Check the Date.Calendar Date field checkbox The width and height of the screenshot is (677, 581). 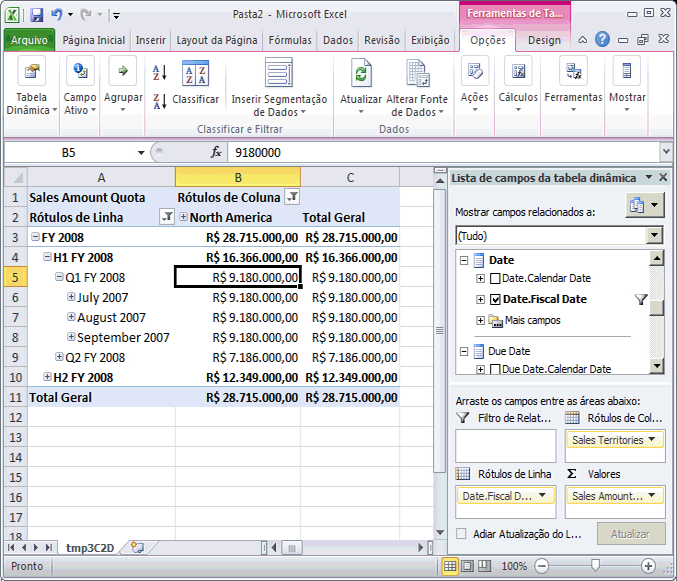pyautogui.click(x=496, y=278)
